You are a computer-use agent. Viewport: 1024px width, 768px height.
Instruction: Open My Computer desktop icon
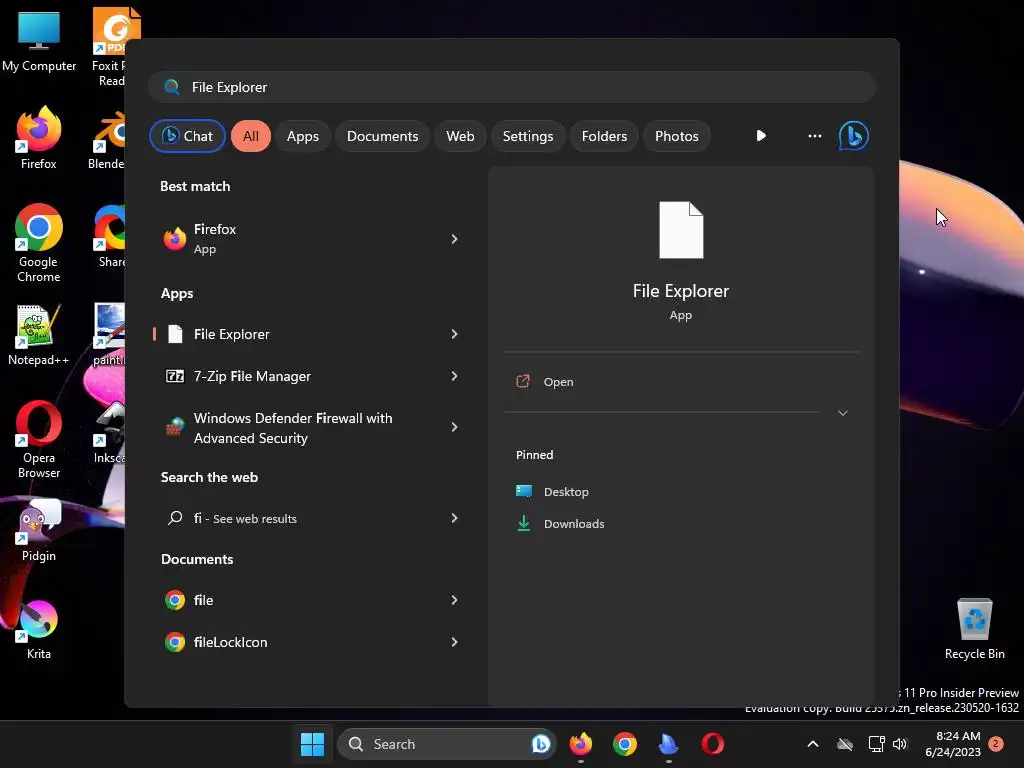pyautogui.click(x=39, y=40)
